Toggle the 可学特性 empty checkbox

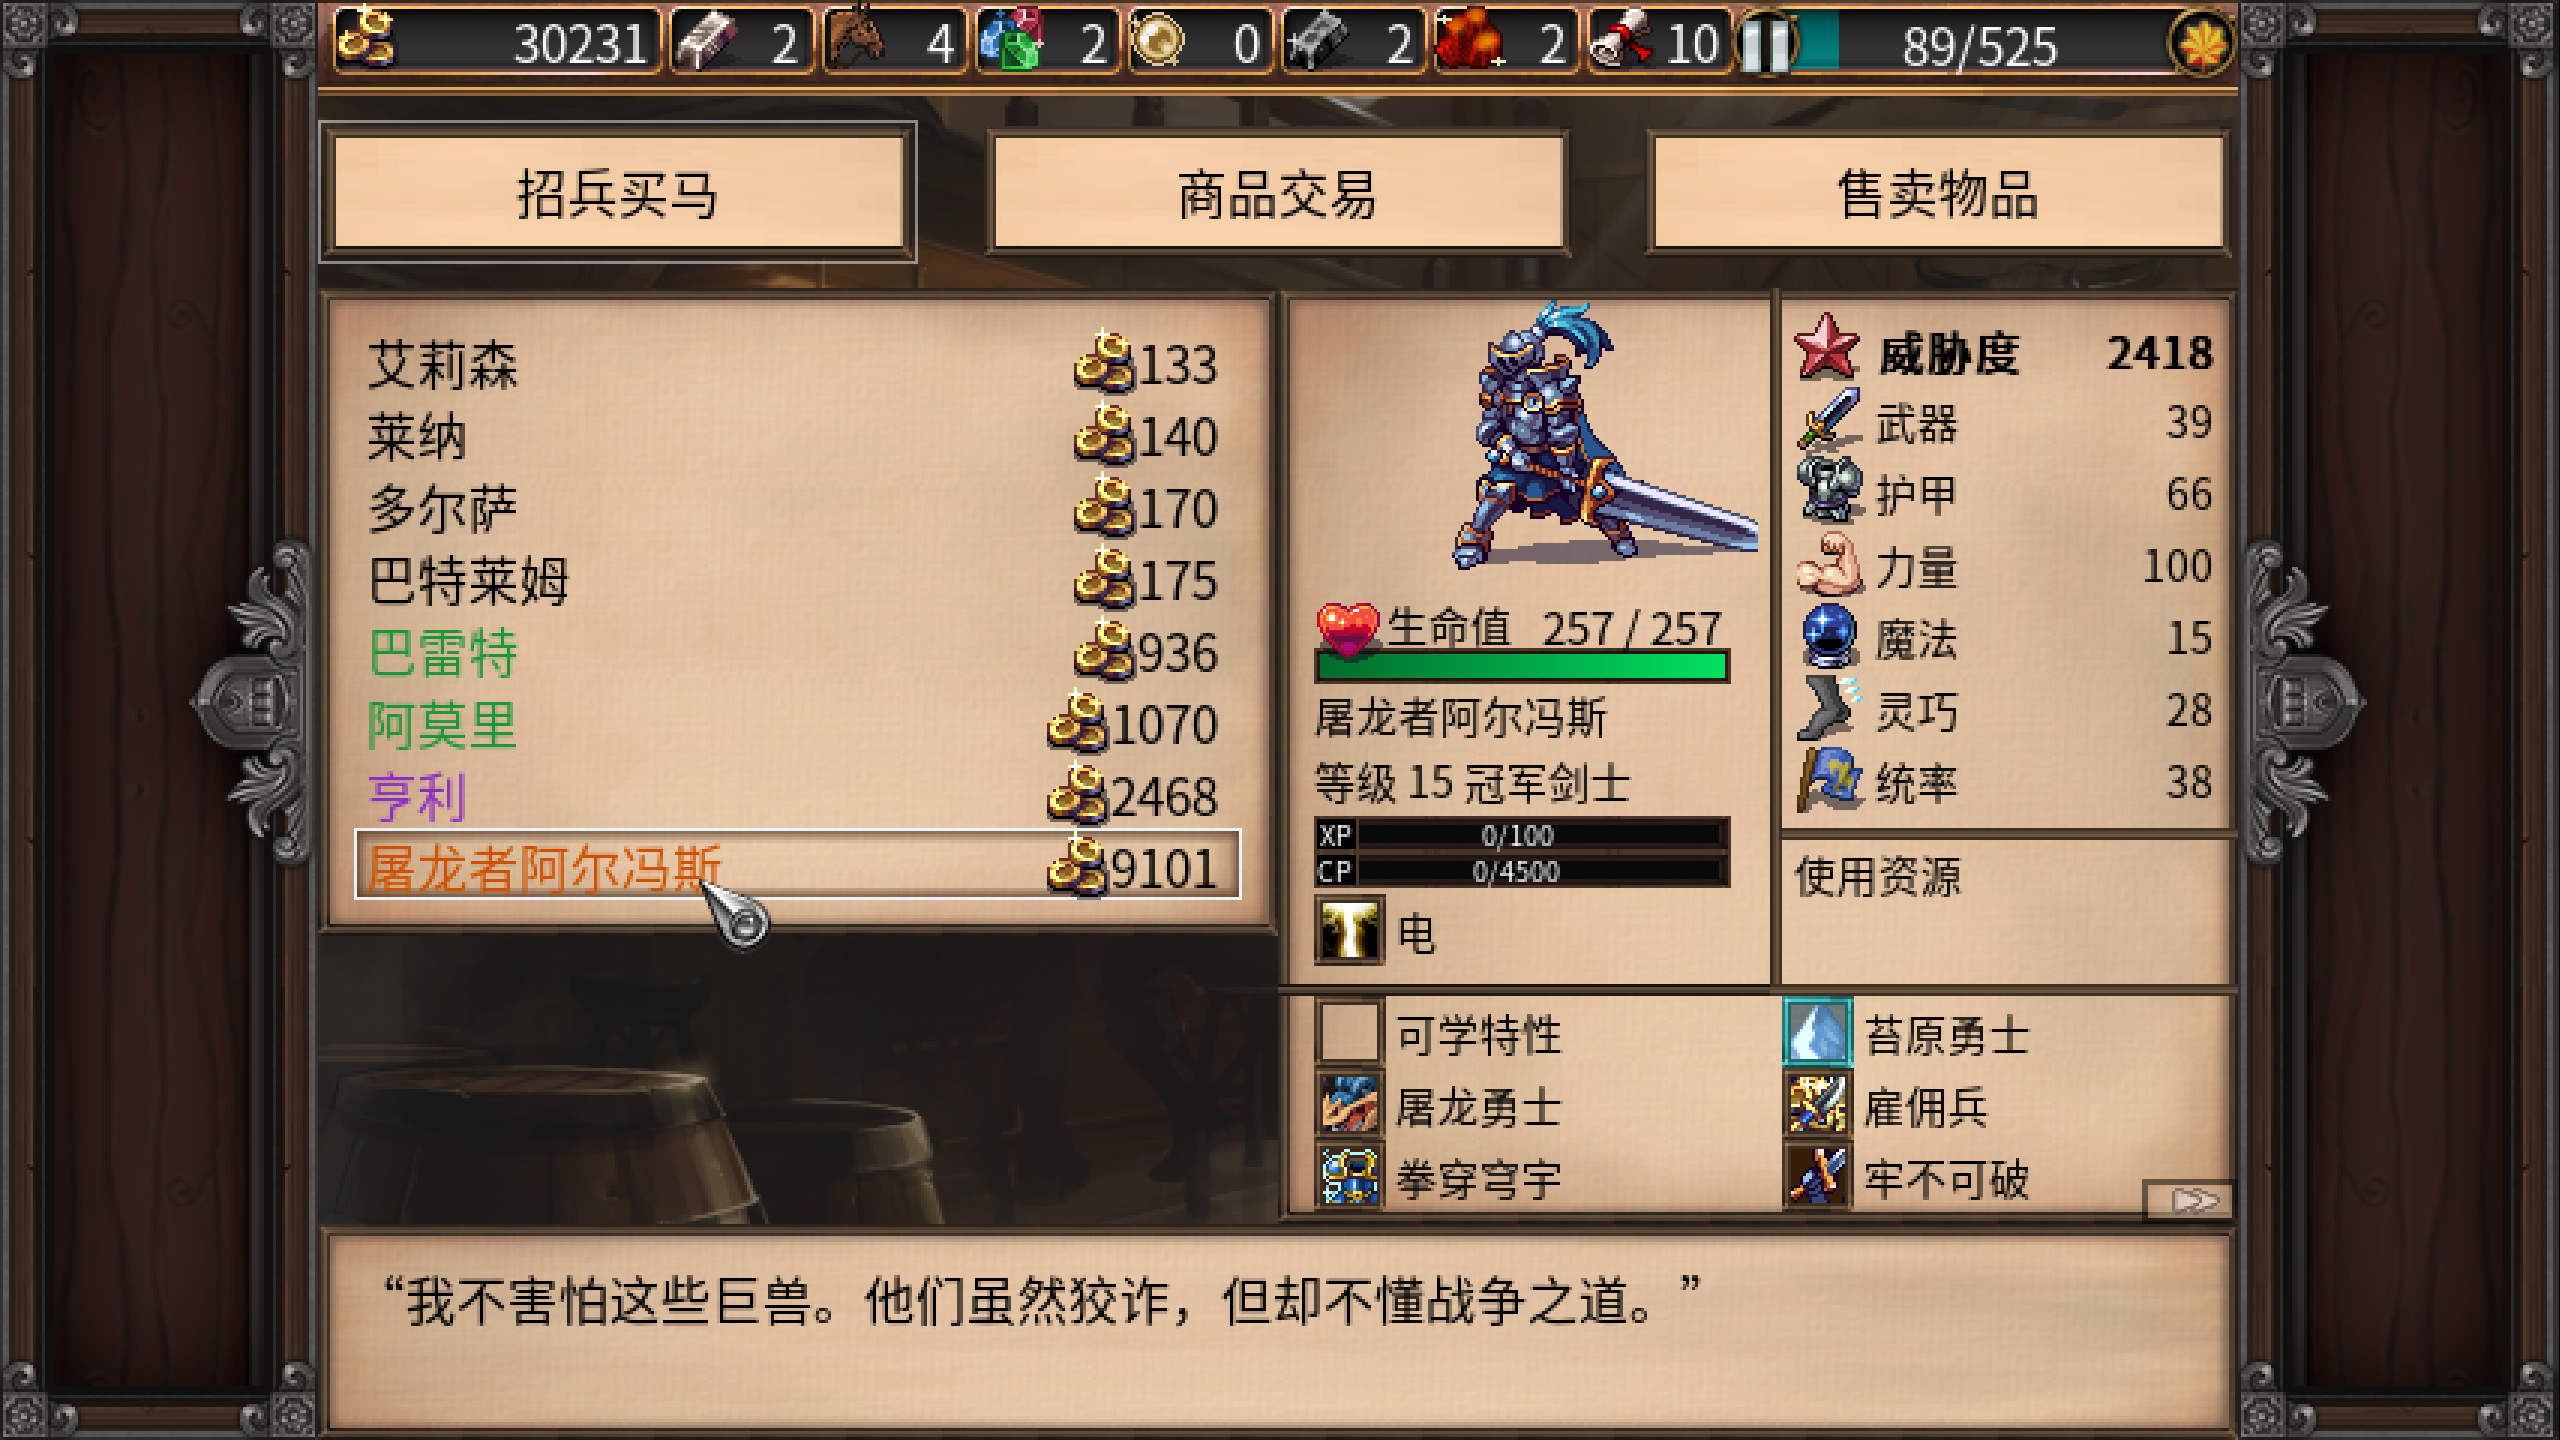[x=1349, y=1032]
